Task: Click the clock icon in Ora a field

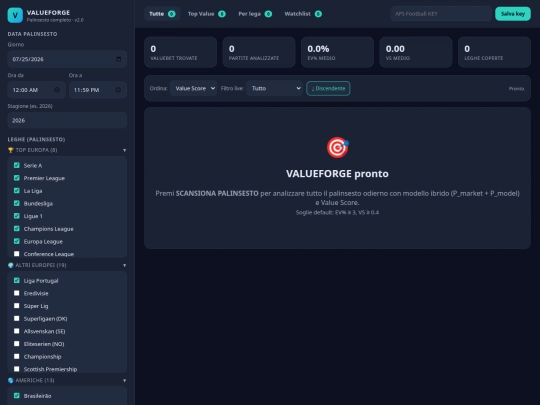Action: click(118, 90)
